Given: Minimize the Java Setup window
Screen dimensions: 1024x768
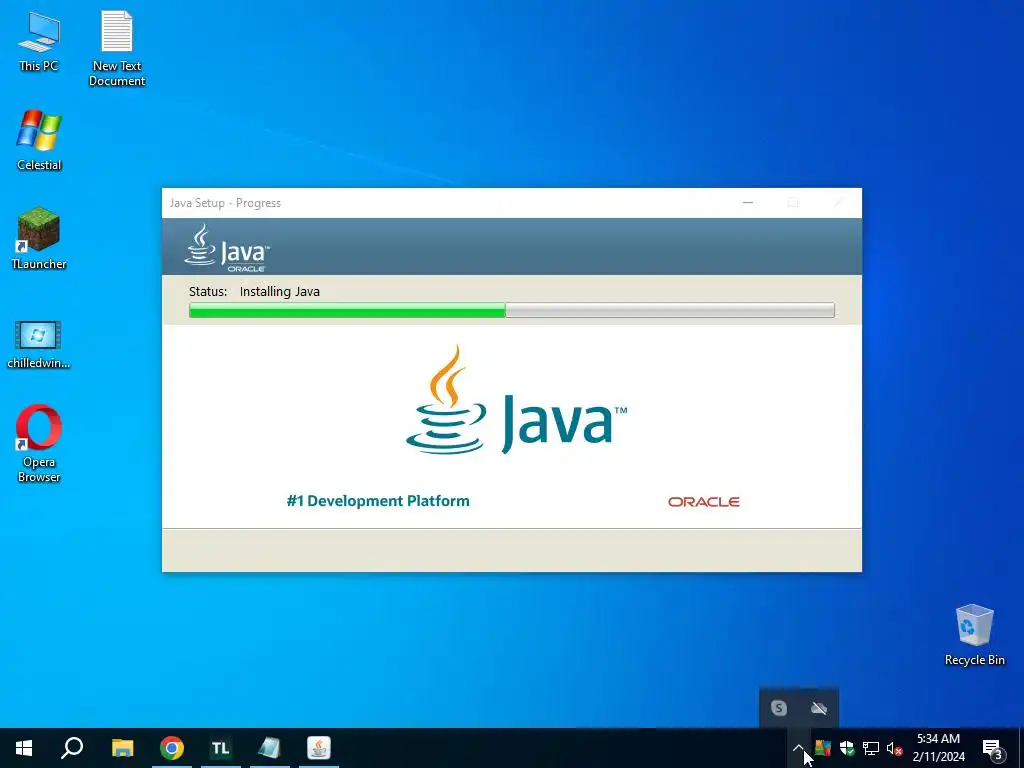Looking at the screenshot, I should [748, 203].
